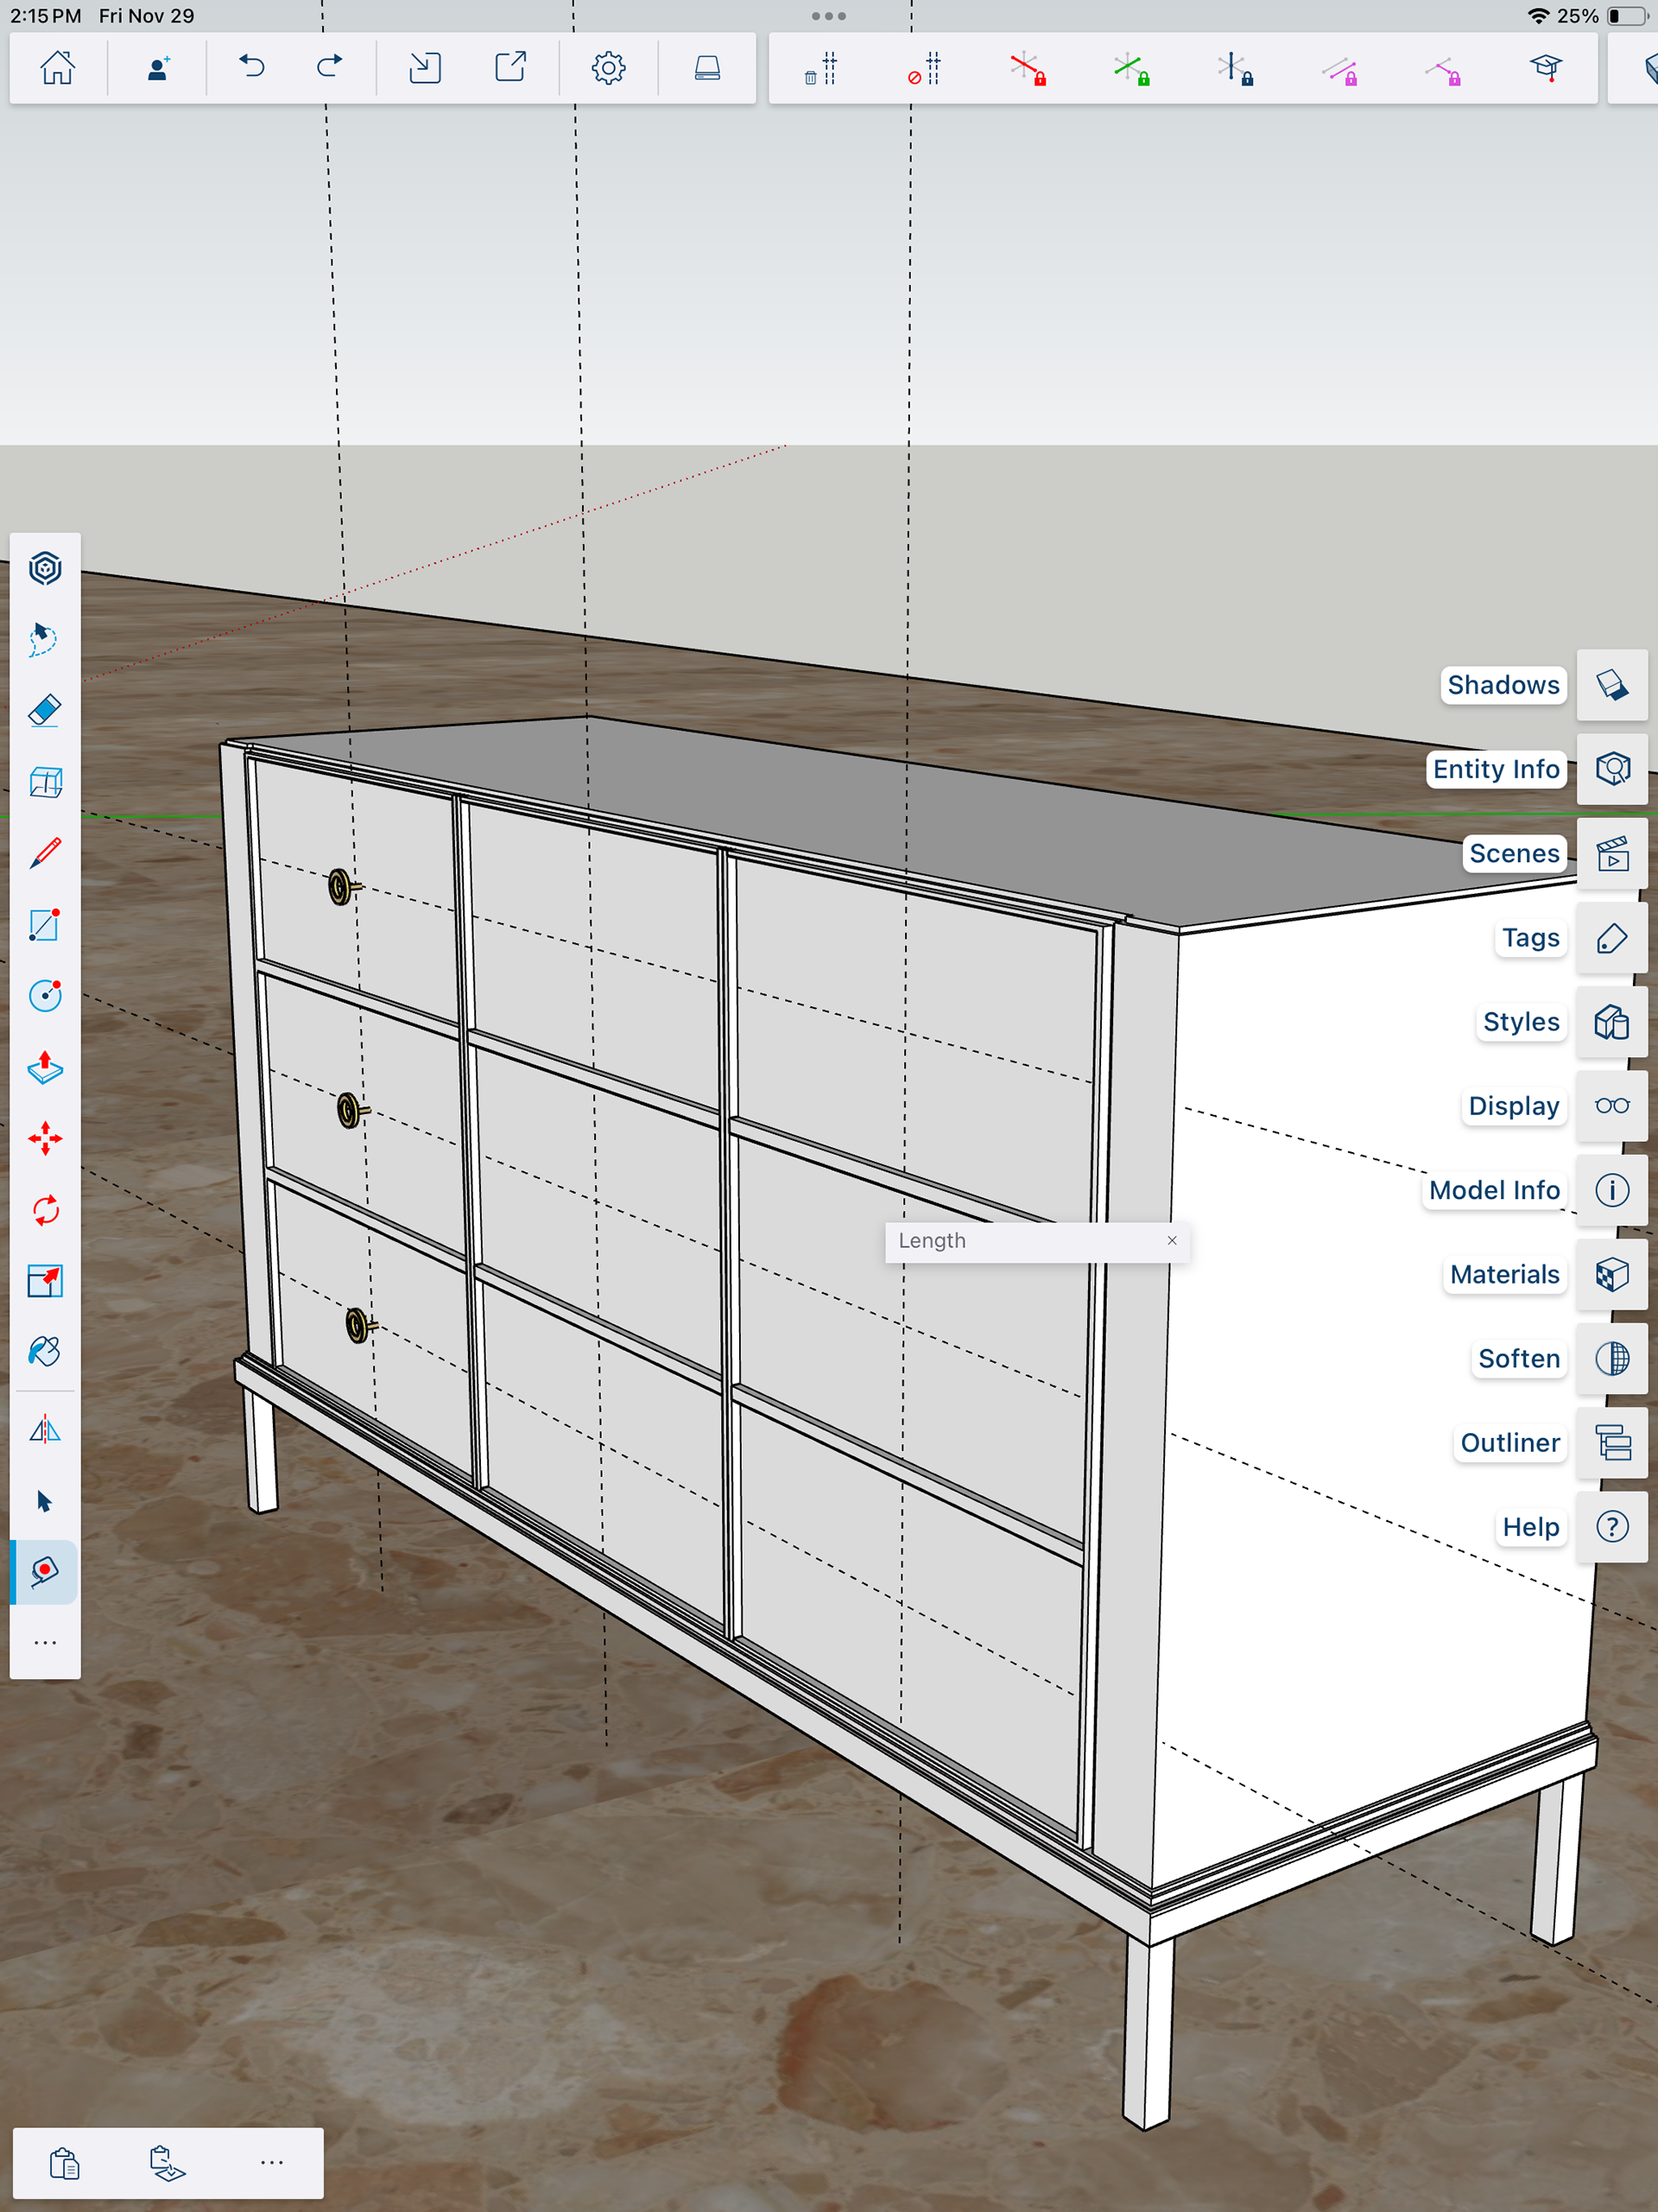This screenshot has width=1658, height=2212.
Task: Select the Push/Pull tool
Action: click(x=45, y=1067)
